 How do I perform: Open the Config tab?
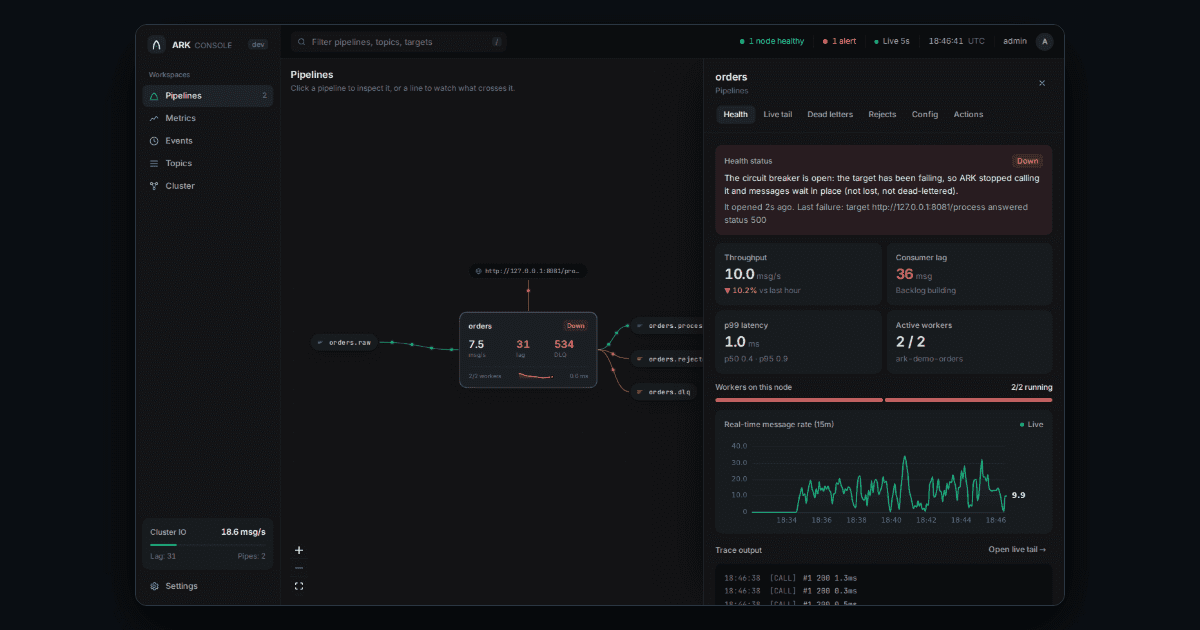pos(925,114)
